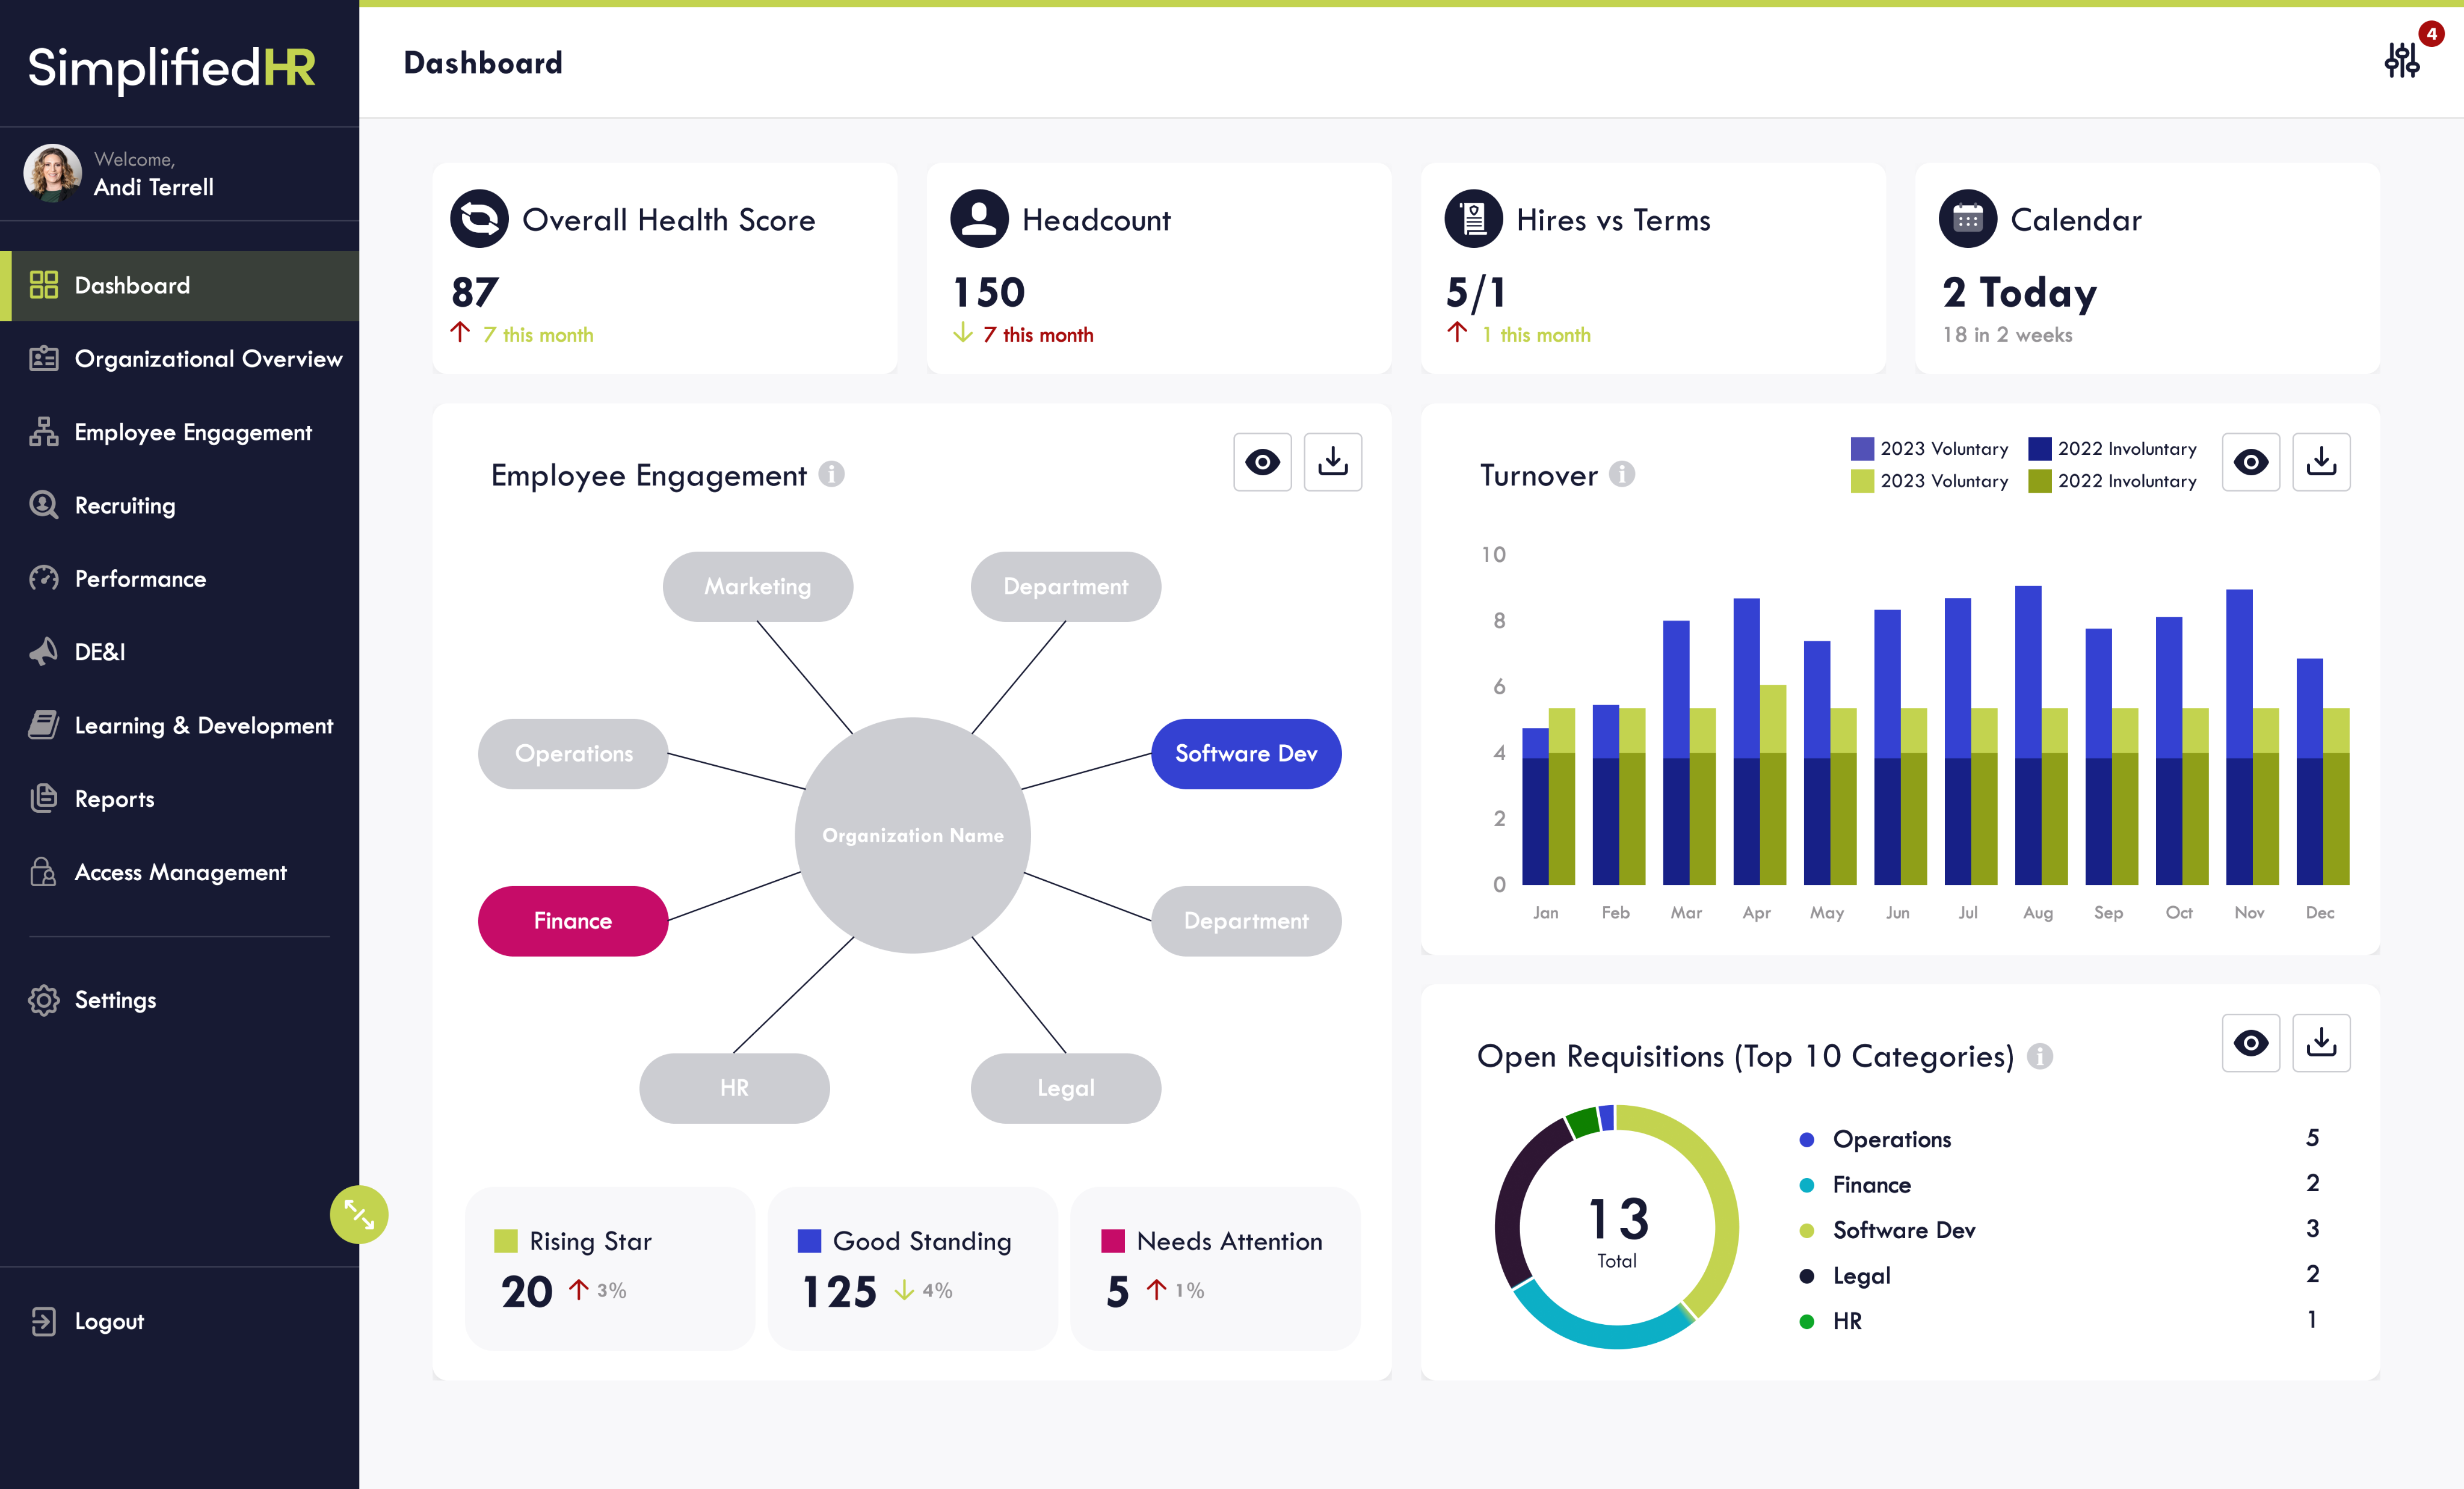Image resolution: width=2464 pixels, height=1489 pixels.
Task: Toggle visibility of Employee Engagement panel
Action: pos(1262,462)
